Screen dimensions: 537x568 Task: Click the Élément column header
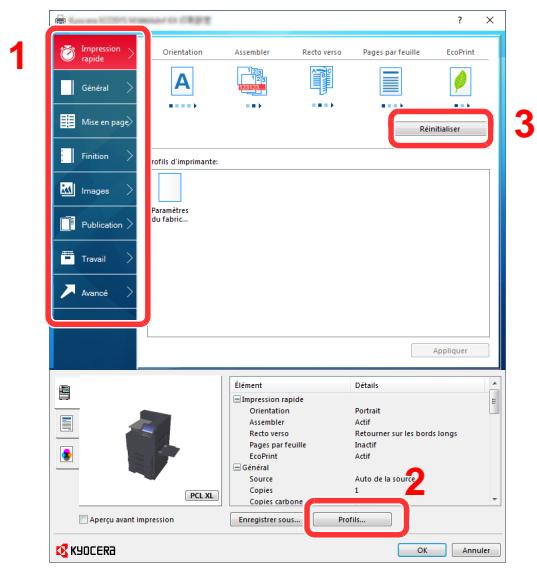(x=291, y=385)
